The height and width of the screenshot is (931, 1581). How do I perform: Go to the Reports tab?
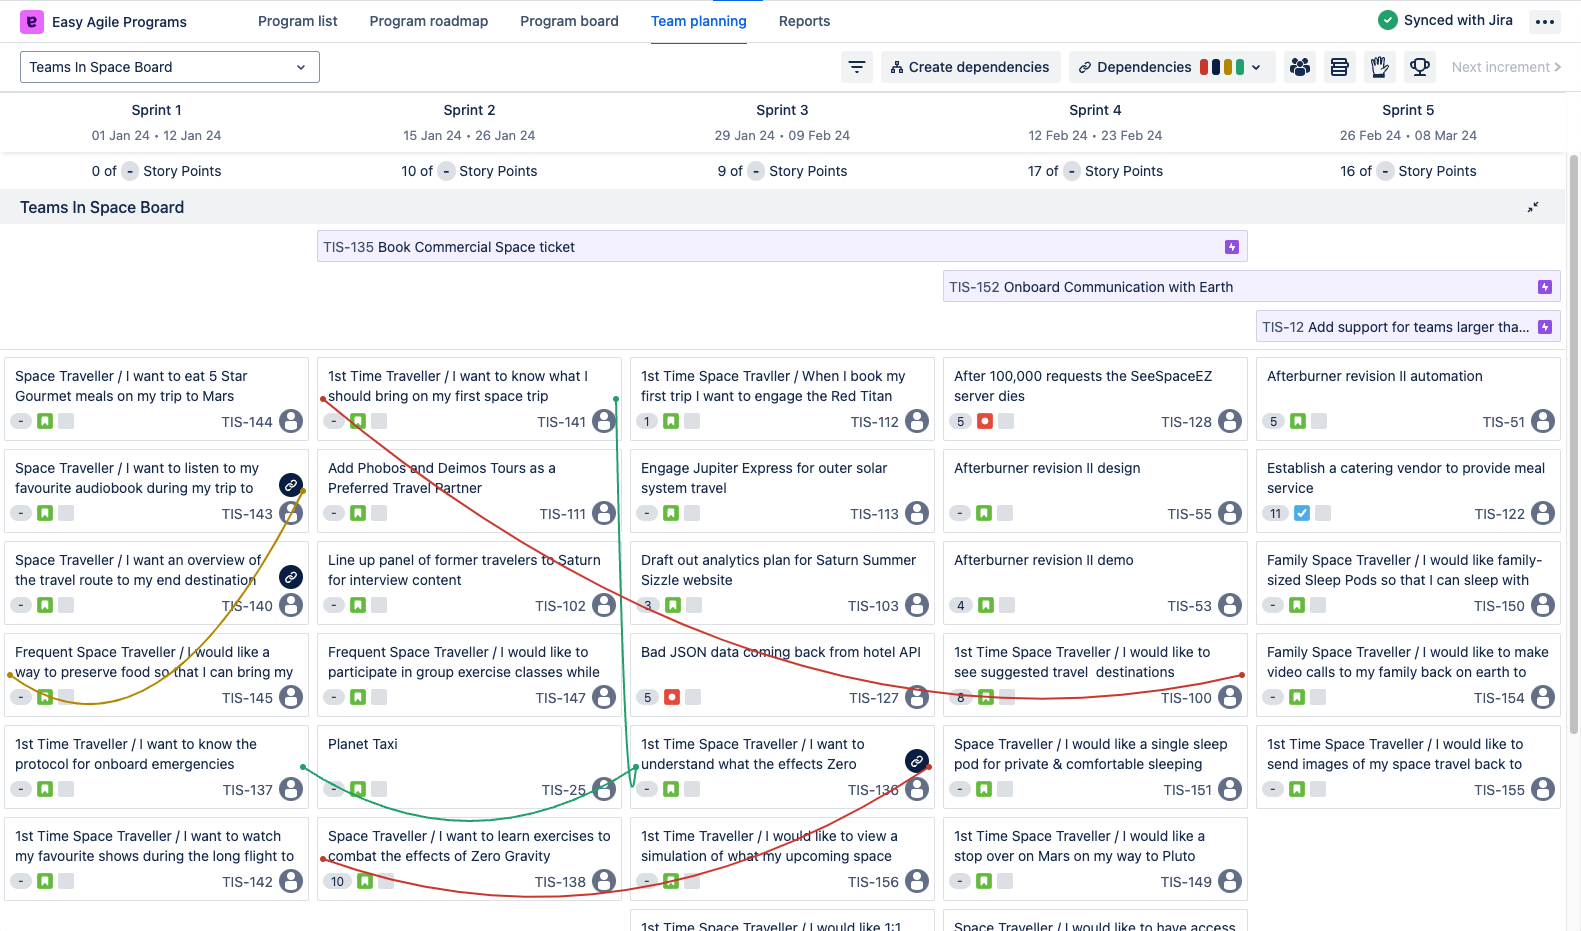point(804,21)
